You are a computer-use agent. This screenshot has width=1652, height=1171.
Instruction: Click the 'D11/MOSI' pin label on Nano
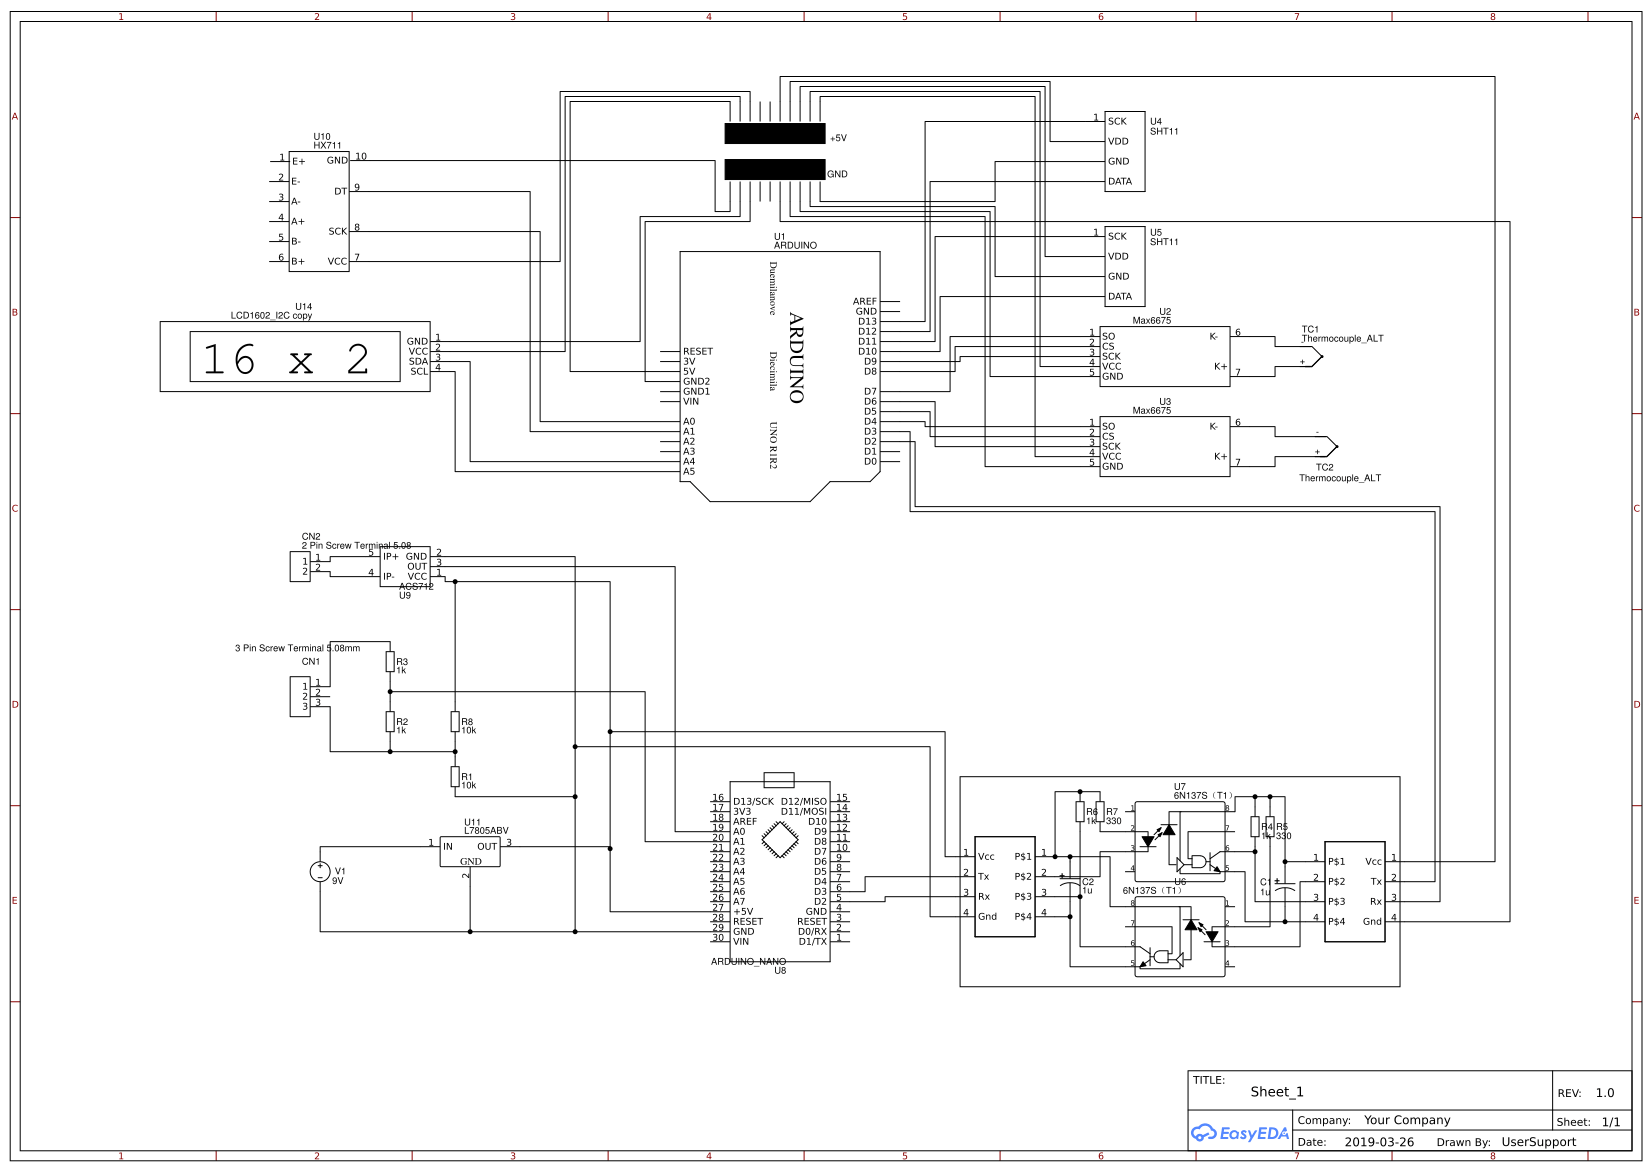click(x=804, y=811)
